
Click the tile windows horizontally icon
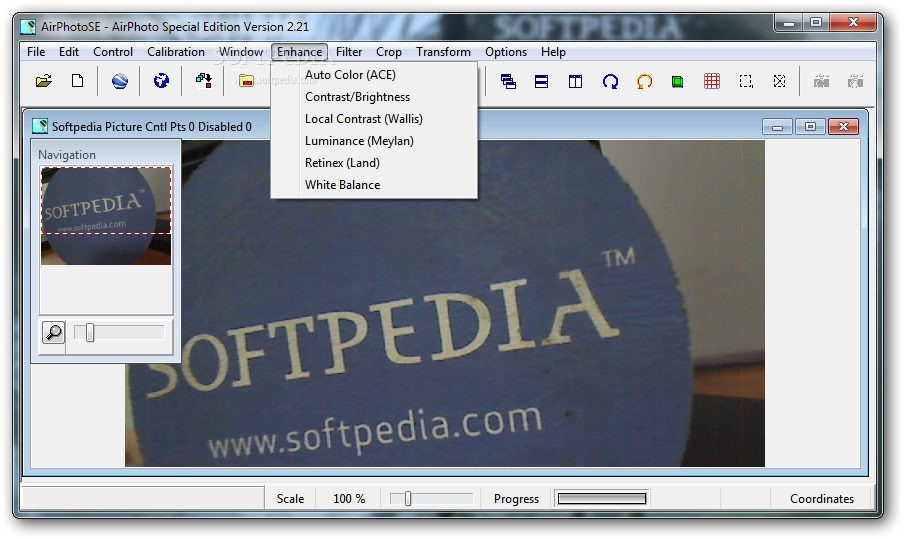coord(541,81)
